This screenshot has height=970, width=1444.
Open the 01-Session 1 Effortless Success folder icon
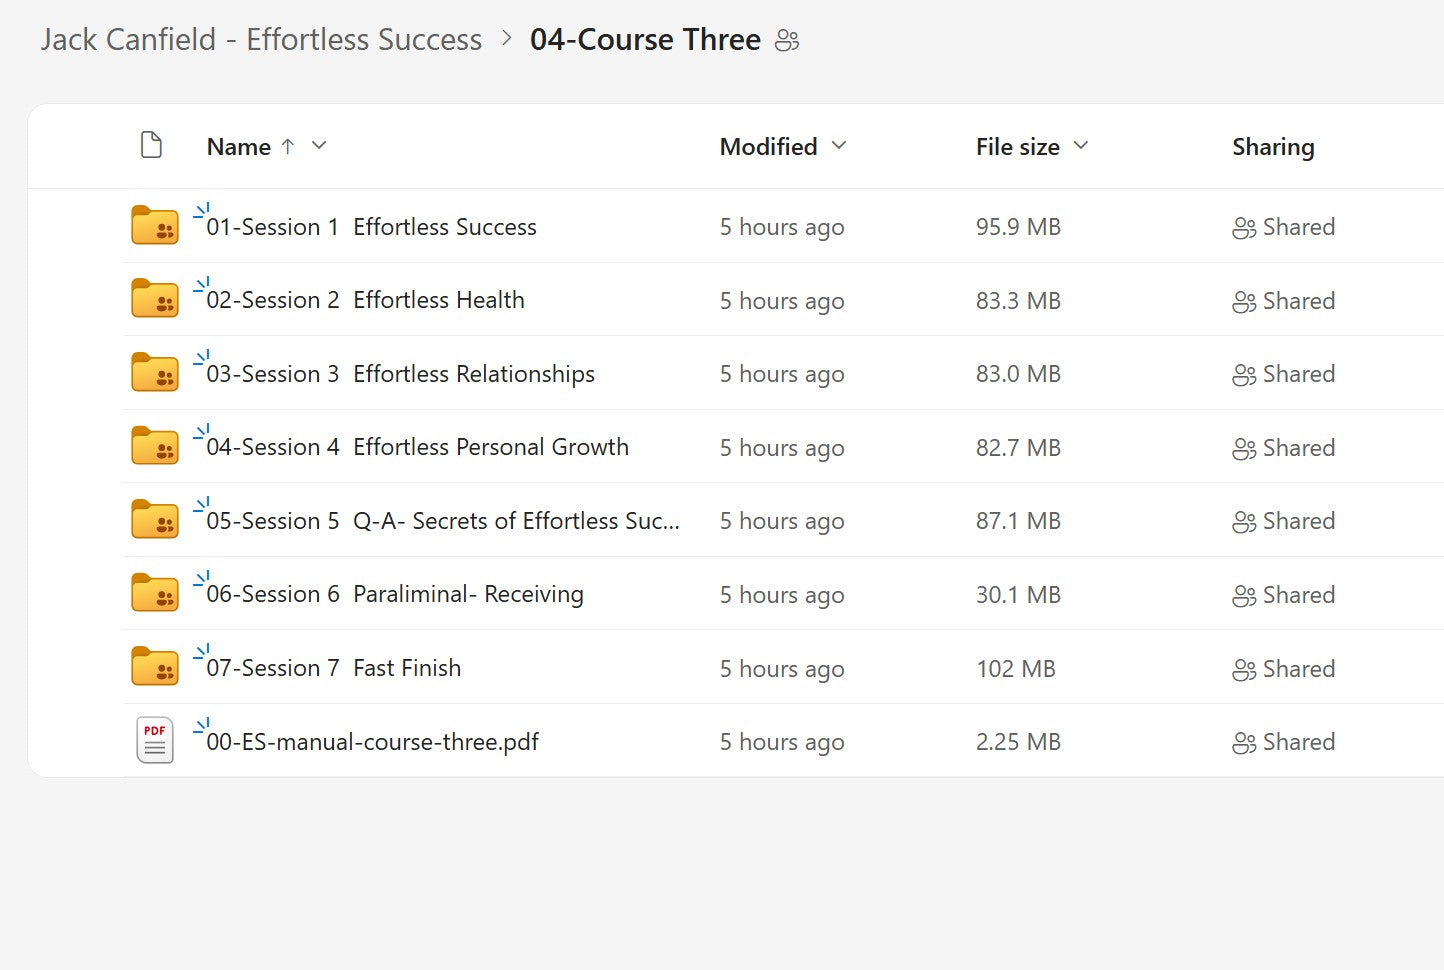(x=154, y=225)
